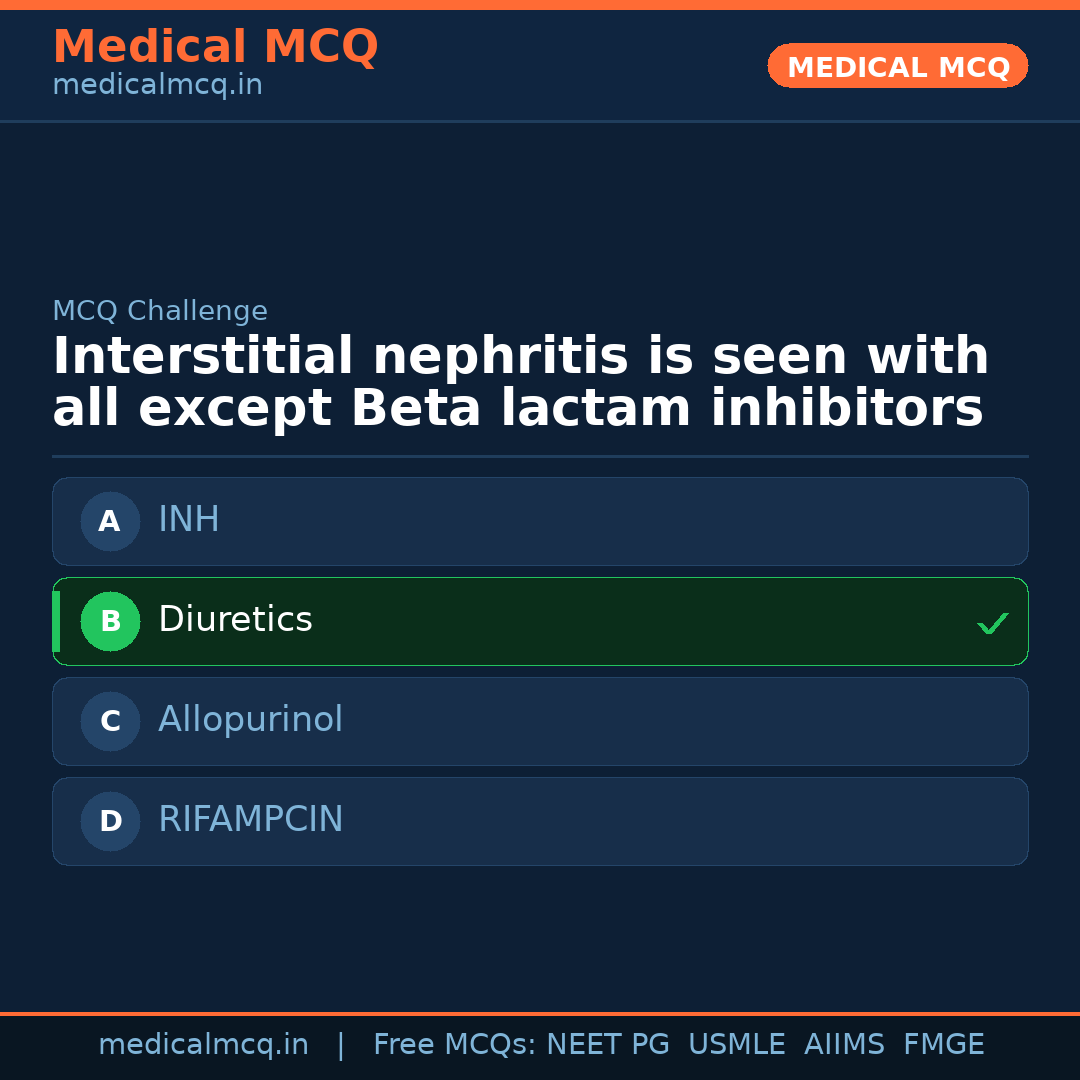Open the Medical MCQ header title
Viewport: 1080px width, 1080px height.
pos(215,47)
